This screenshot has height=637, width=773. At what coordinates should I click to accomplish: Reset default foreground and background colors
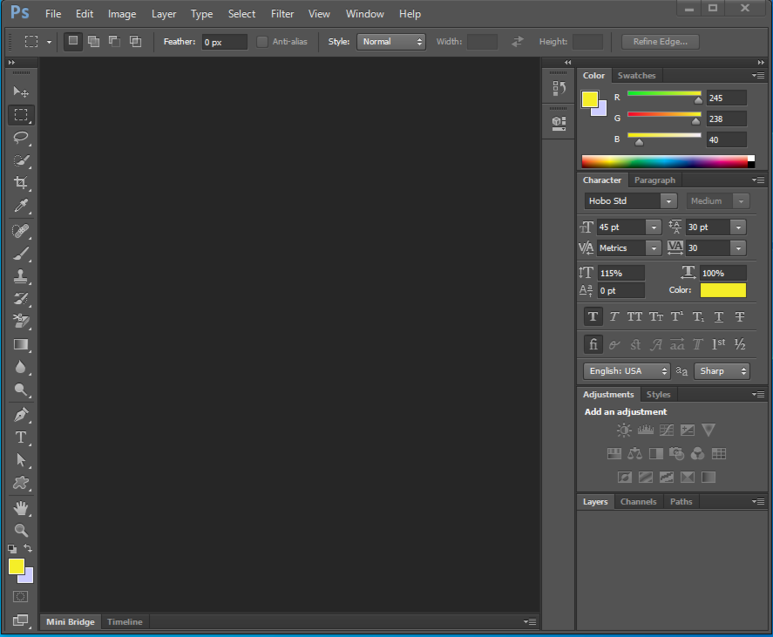pos(12,549)
